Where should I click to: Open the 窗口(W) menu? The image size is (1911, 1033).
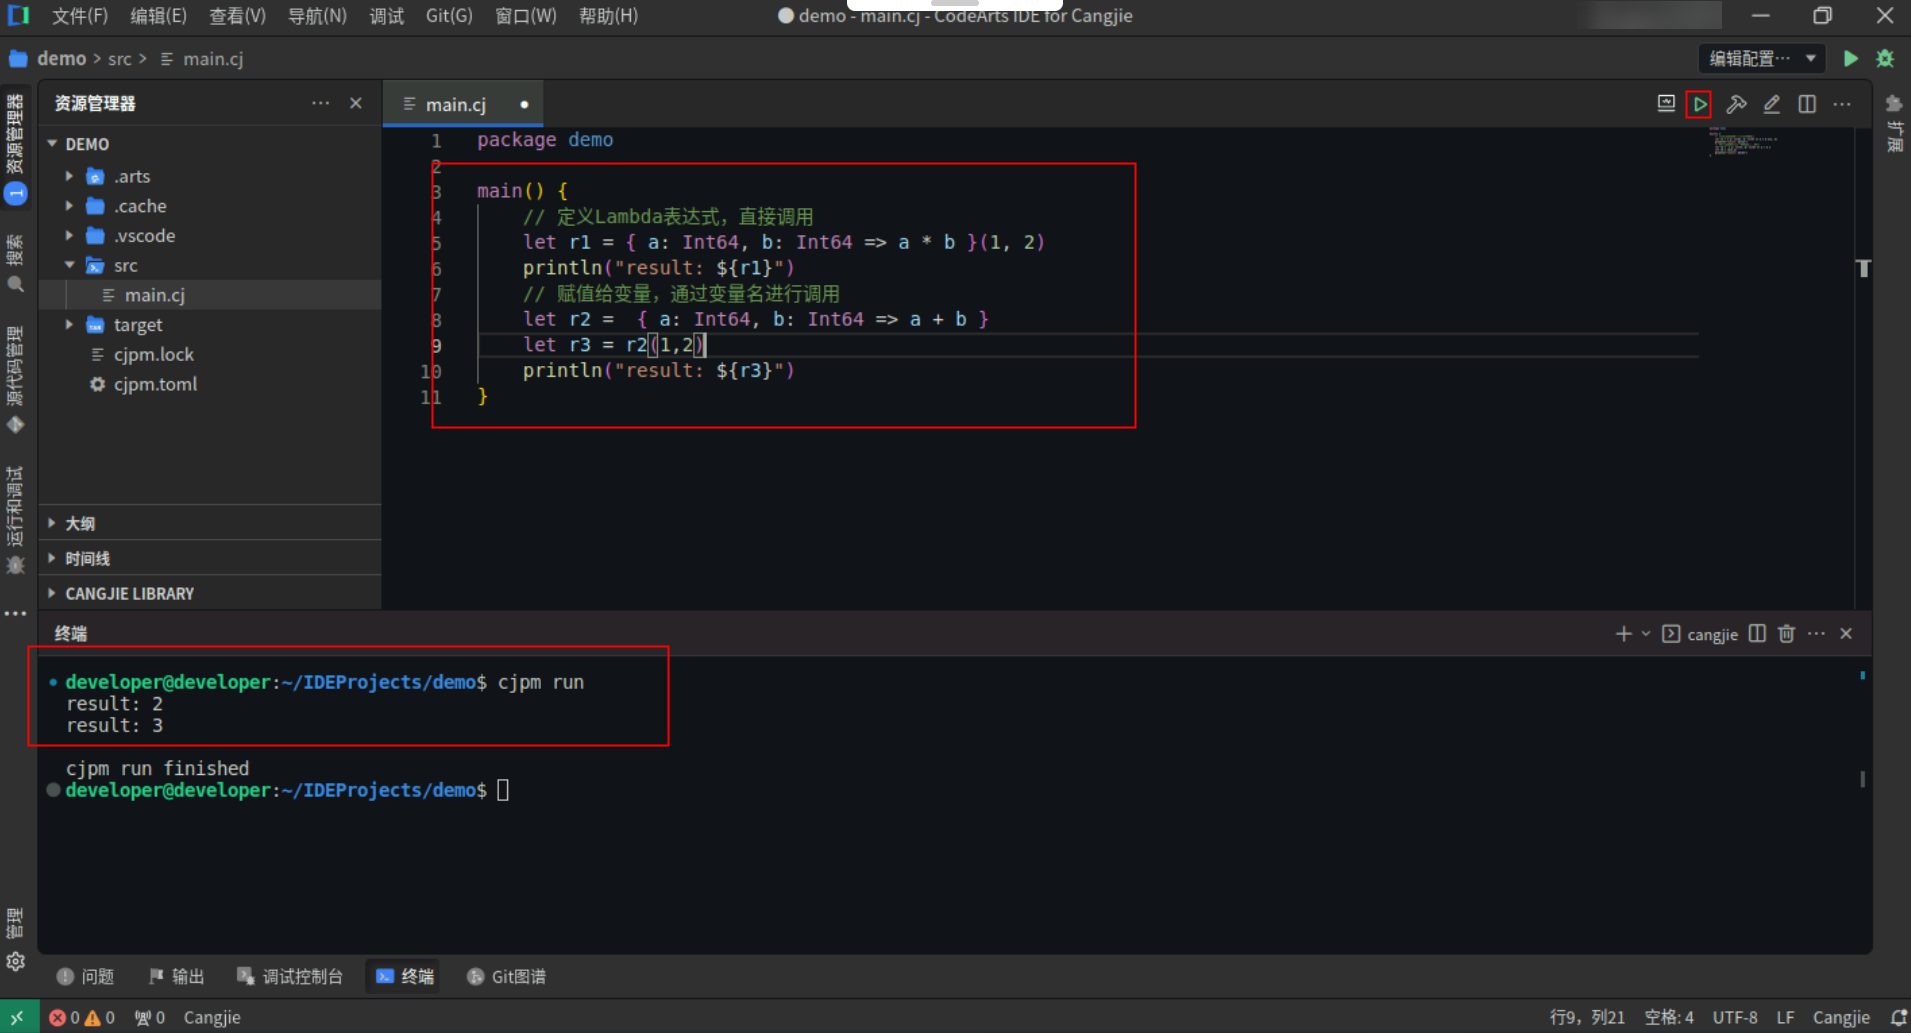tap(525, 16)
